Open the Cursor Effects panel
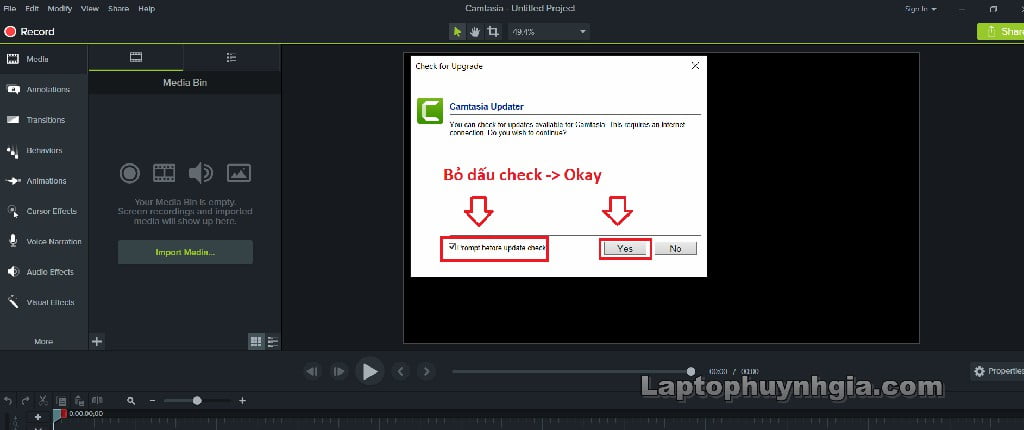1024x430 pixels. [x=44, y=211]
